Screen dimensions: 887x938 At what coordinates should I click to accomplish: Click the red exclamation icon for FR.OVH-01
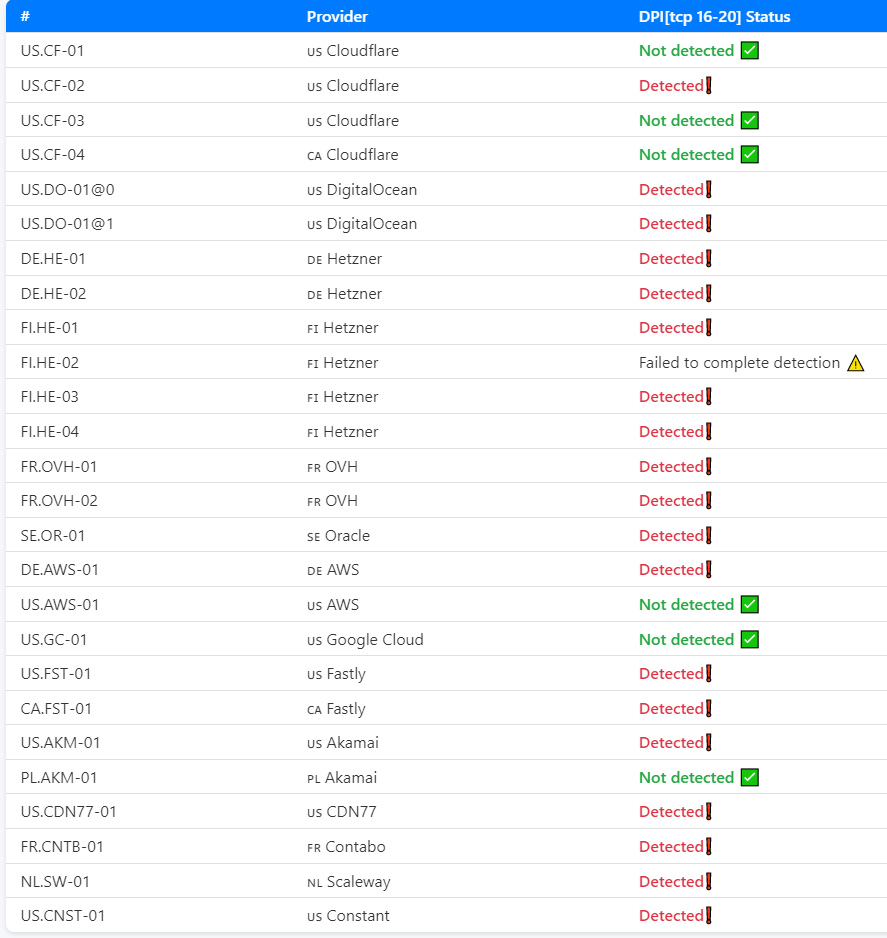click(x=709, y=467)
